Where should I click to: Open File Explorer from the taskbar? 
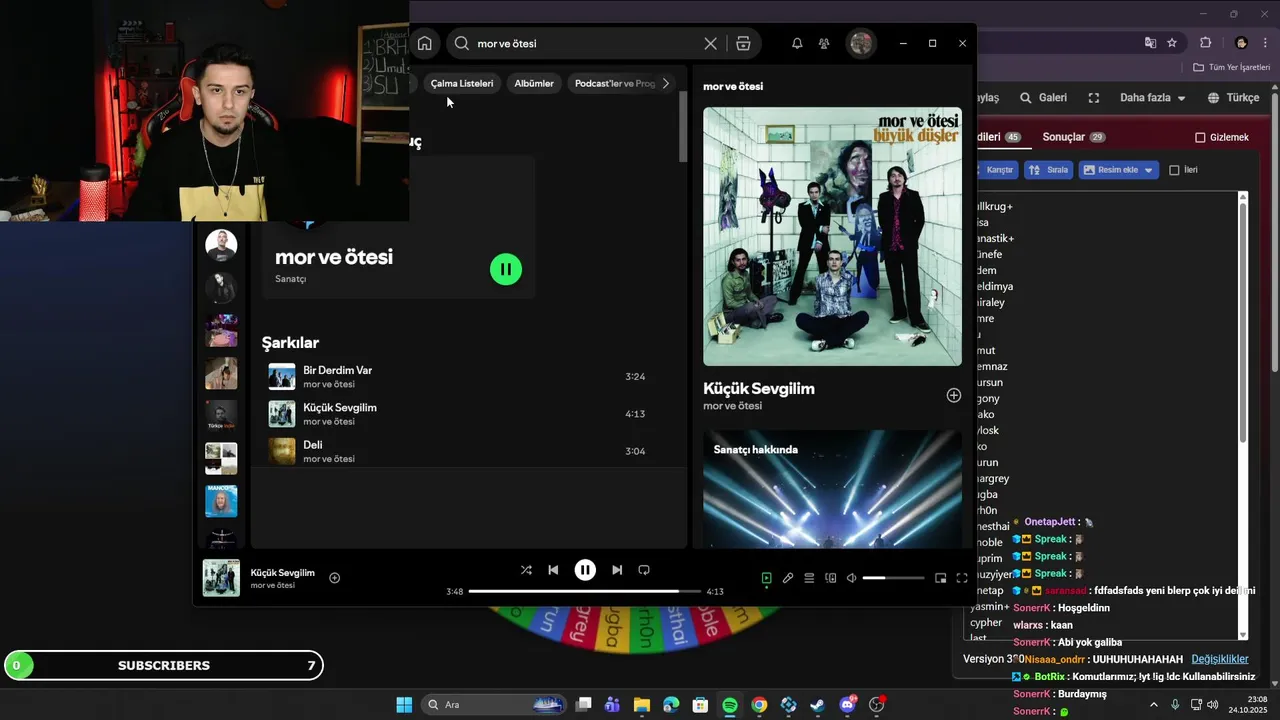(x=641, y=705)
